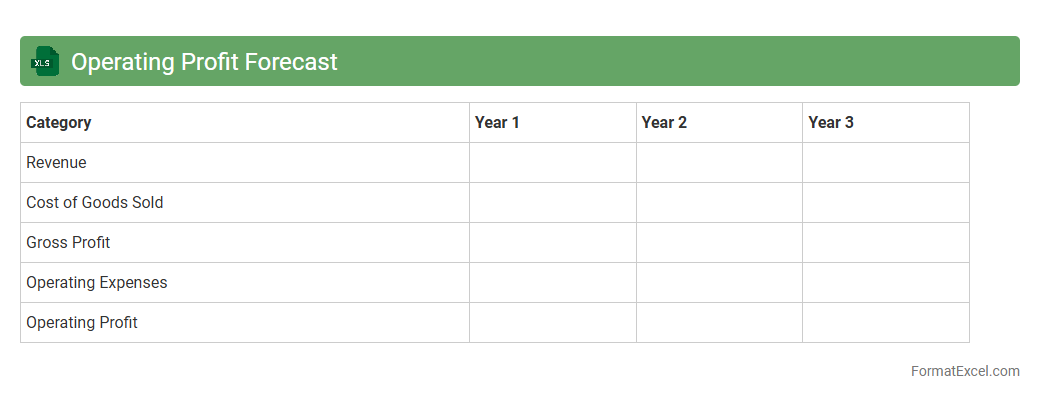Open the FormatExcel.com link
1040x400 pixels.
click(965, 371)
